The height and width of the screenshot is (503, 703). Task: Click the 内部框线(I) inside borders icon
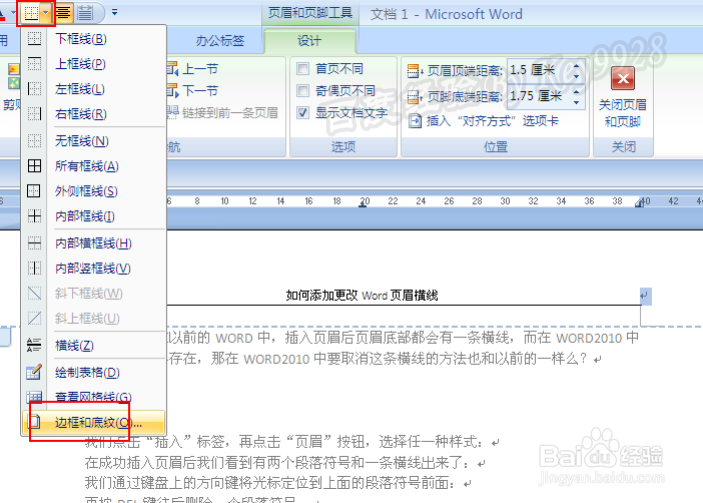tap(34, 216)
